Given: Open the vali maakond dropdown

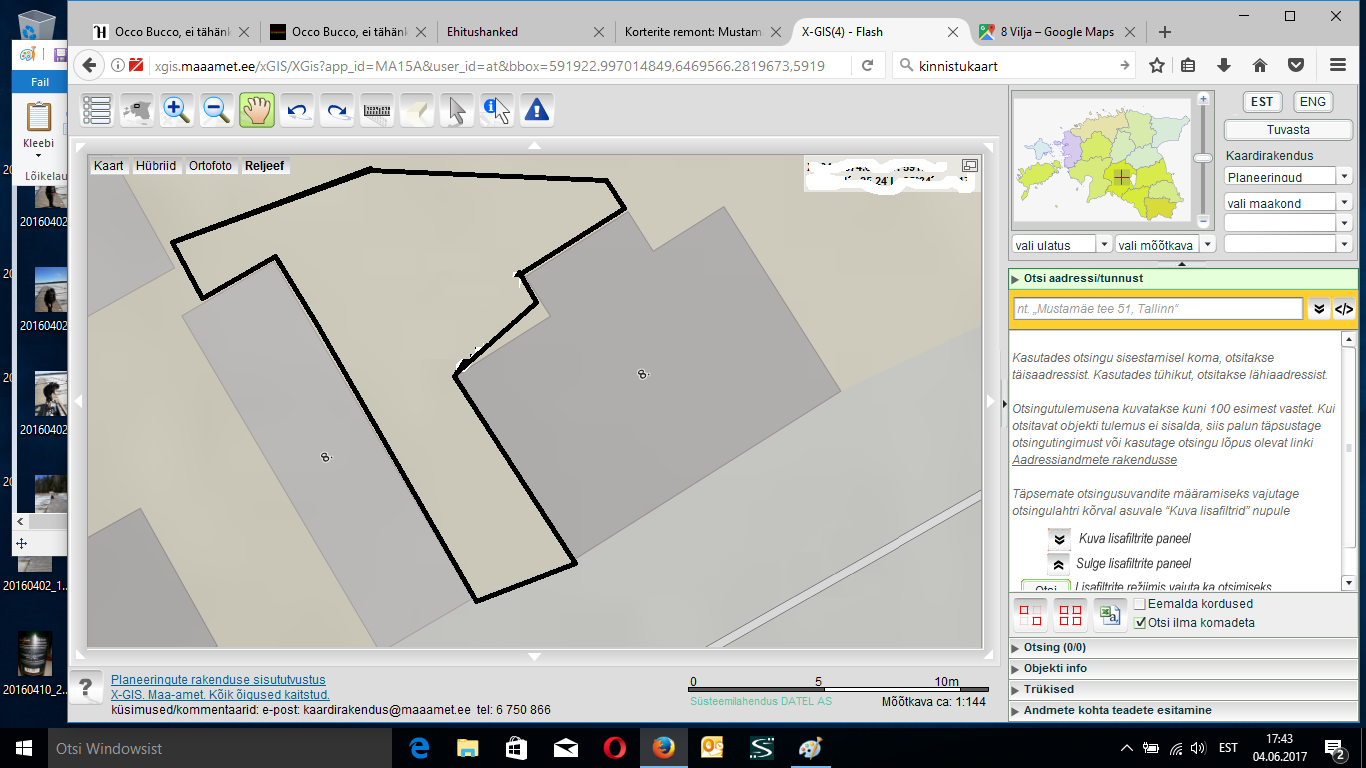Looking at the screenshot, I should pos(1343,202).
